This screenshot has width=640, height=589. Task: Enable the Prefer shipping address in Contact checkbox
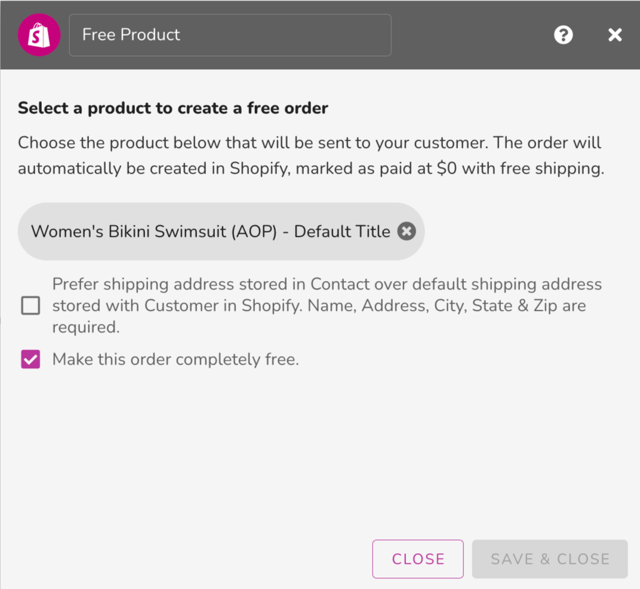coord(31,305)
